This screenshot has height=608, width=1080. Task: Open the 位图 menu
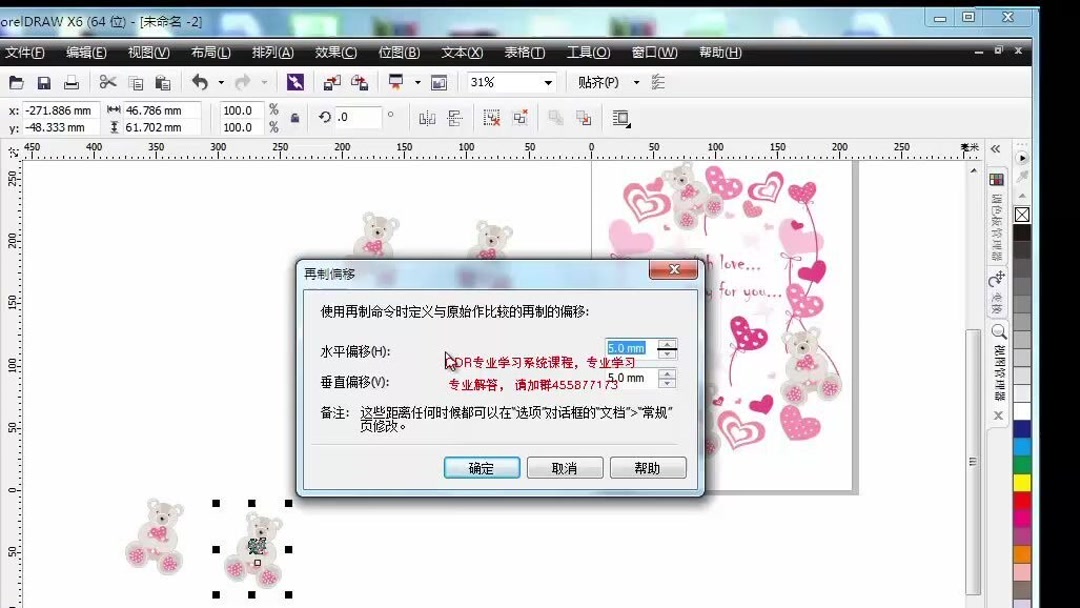click(400, 52)
